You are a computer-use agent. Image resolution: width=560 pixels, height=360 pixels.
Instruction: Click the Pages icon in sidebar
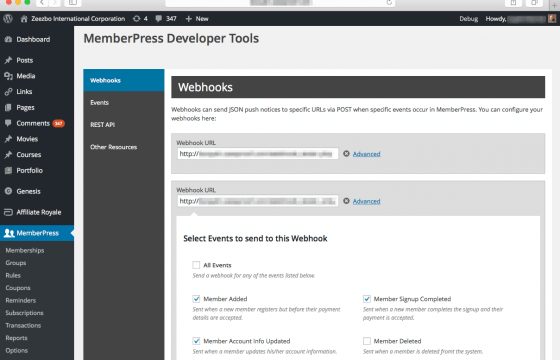8,107
